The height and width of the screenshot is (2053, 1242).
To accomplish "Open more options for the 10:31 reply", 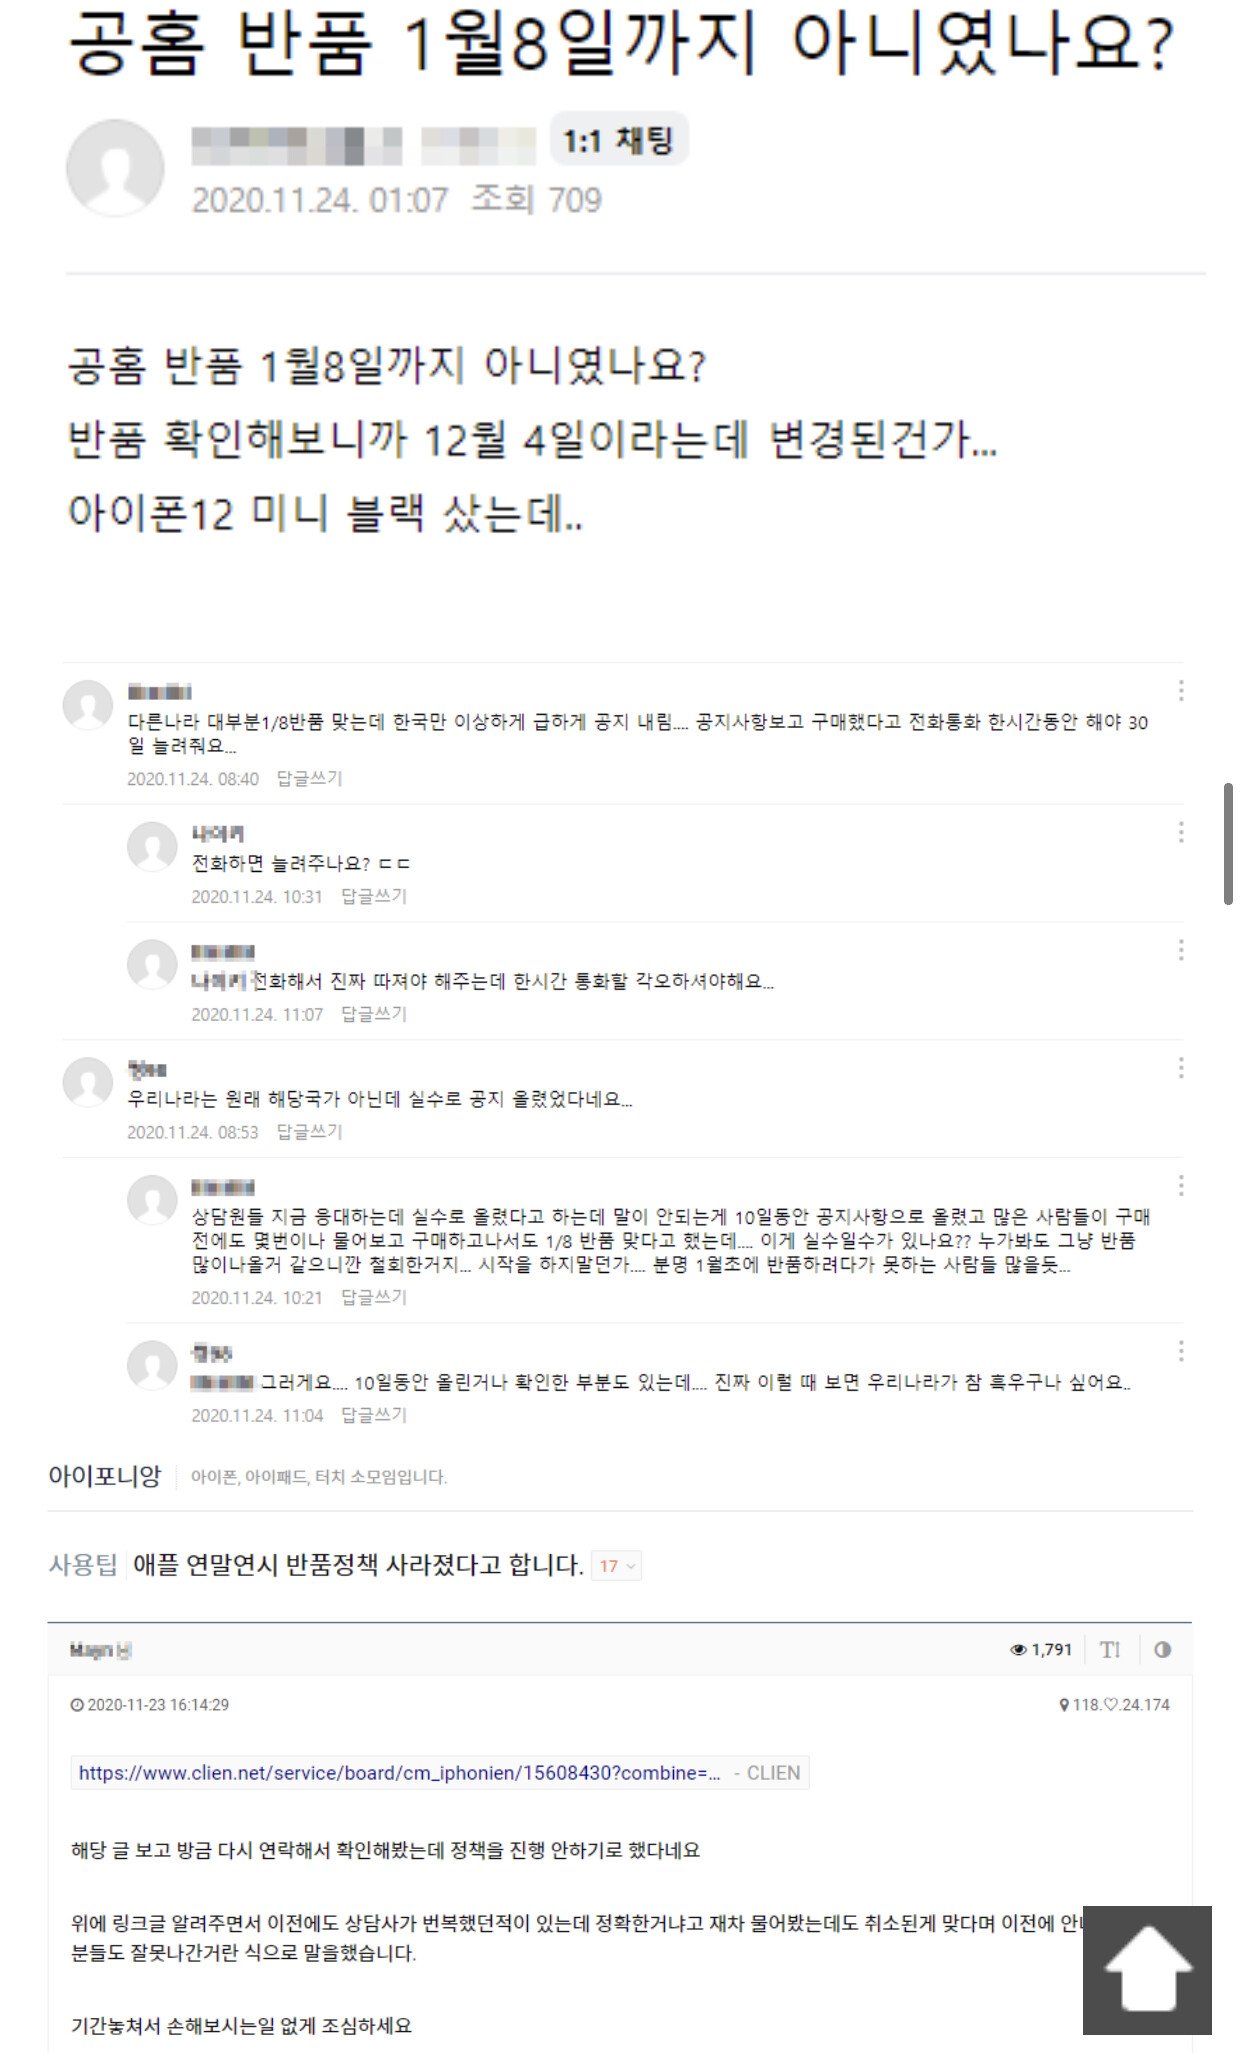I will 1181,833.
